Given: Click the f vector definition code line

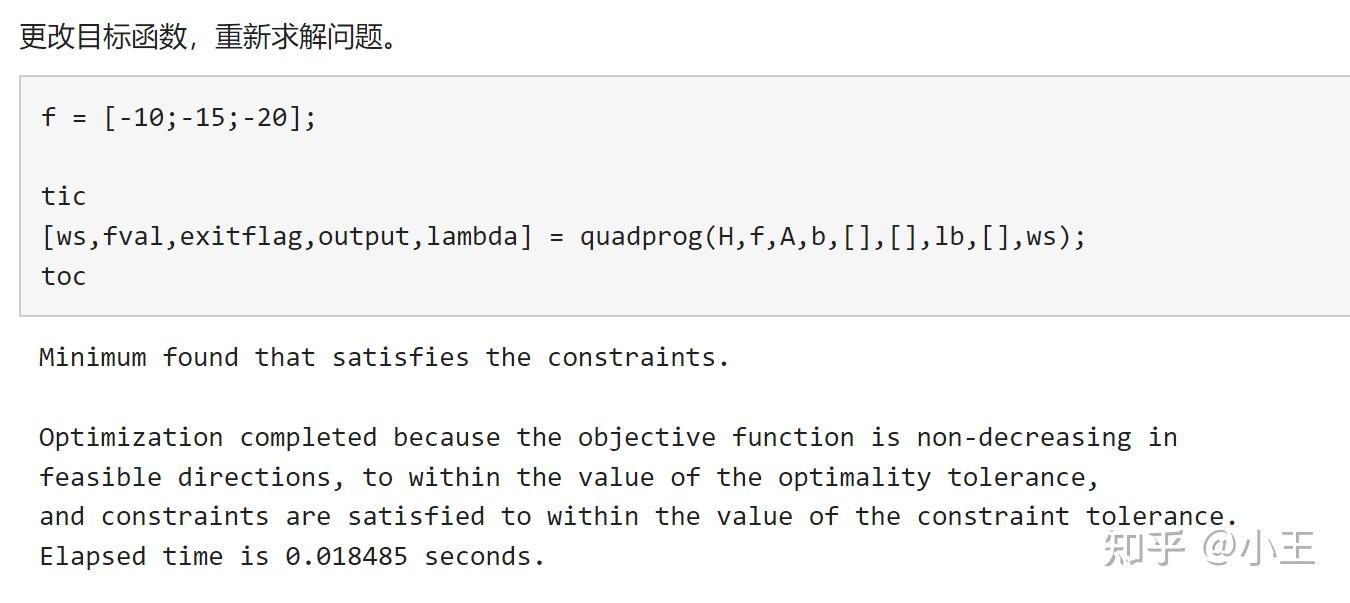Looking at the screenshot, I should (x=179, y=117).
